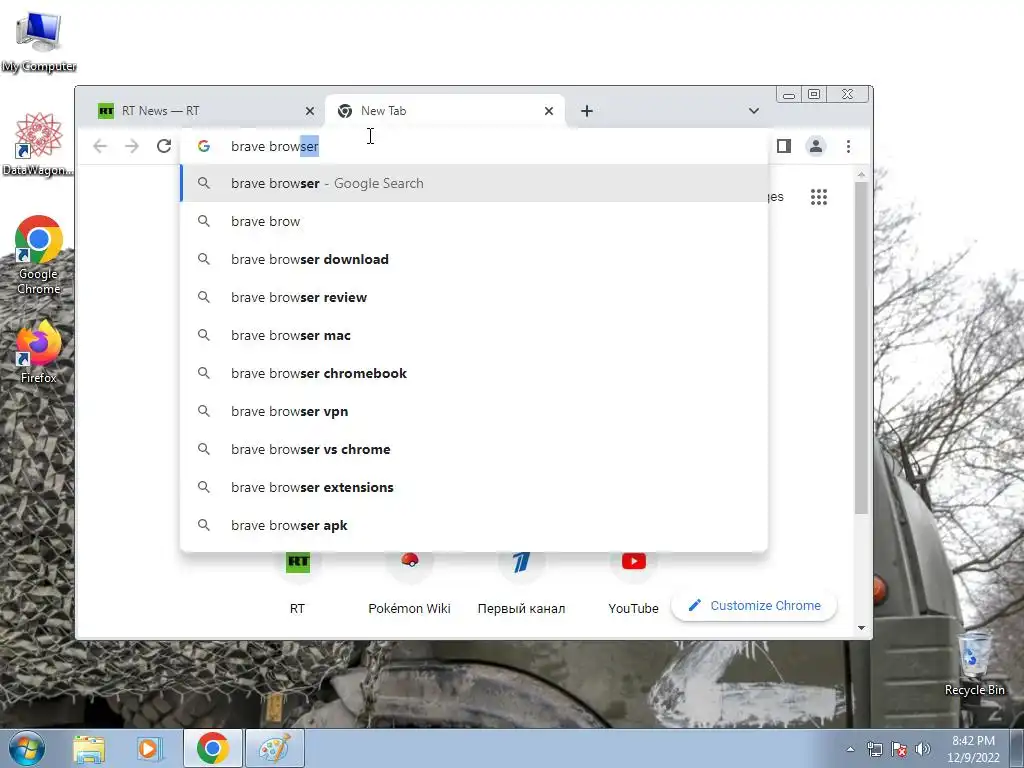1024x768 pixels.
Task: Select 'brave browser - Google Search' suggestion
Action: coord(474,184)
